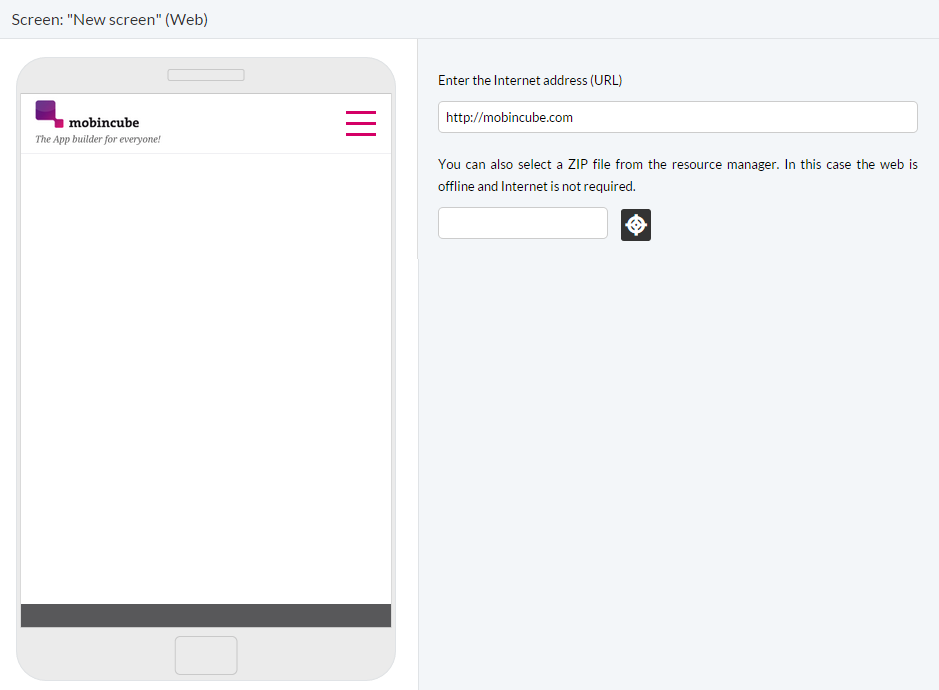The width and height of the screenshot is (939, 690).
Task: Click the empty ZIP file input box
Action: pos(523,223)
